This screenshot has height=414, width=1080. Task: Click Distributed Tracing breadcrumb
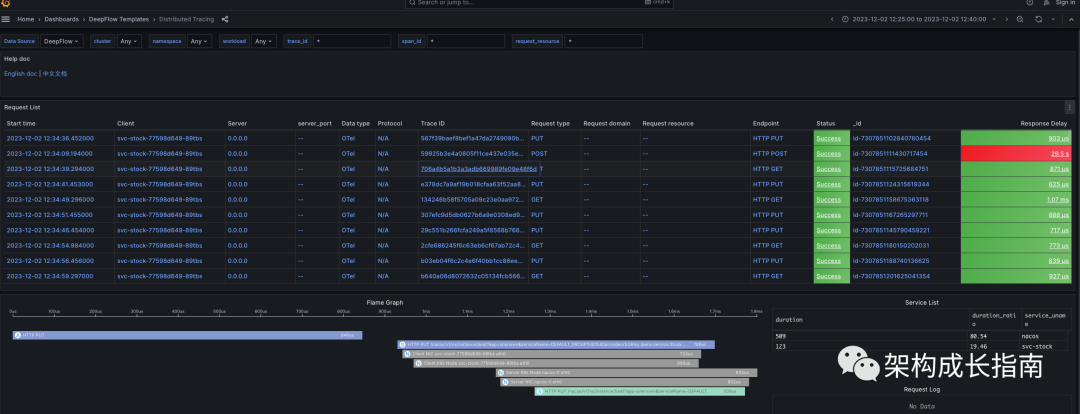(187, 19)
